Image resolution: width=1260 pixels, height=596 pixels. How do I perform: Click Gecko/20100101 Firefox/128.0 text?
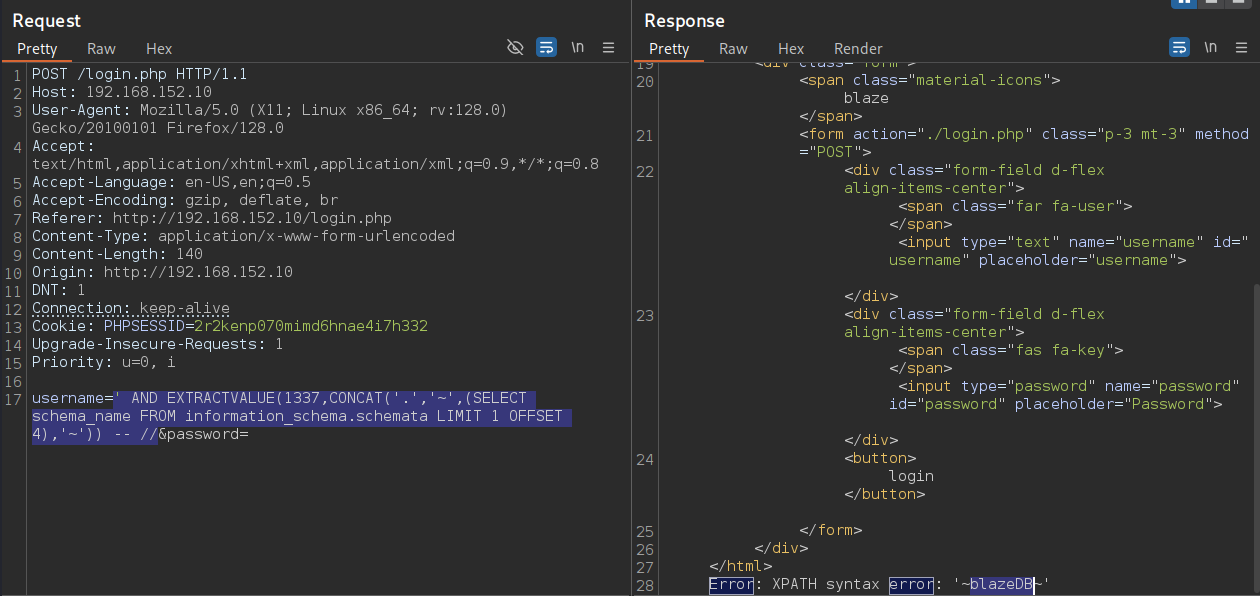coord(157,128)
